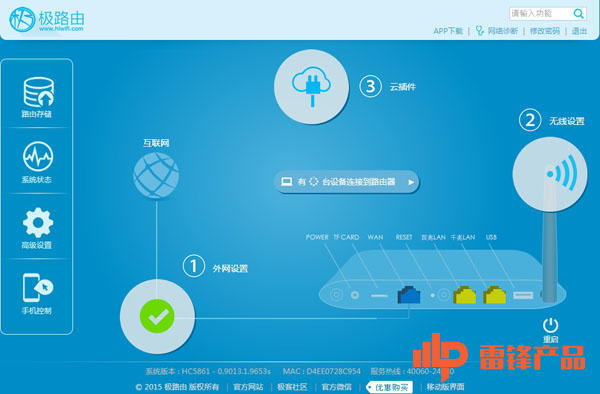Click the RESET label
Viewport: 600px width, 394px height.
pos(404,237)
